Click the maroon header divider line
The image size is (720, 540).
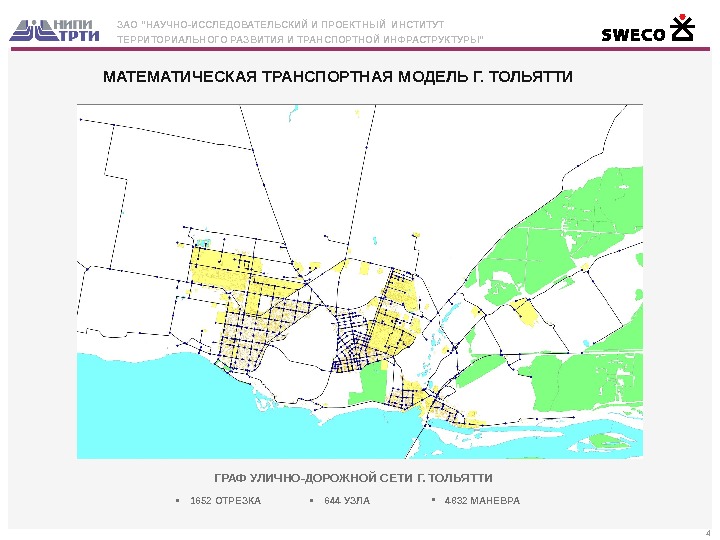coord(360,49)
